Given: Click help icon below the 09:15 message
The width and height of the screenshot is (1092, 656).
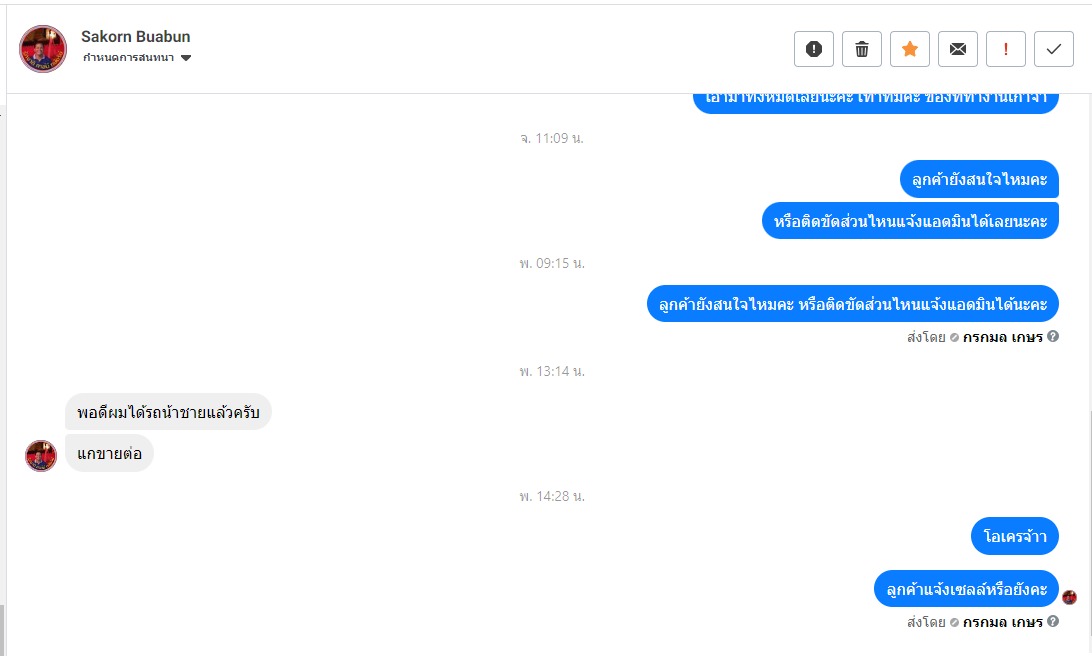Looking at the screenshot, I should [x=1053, y=337].
